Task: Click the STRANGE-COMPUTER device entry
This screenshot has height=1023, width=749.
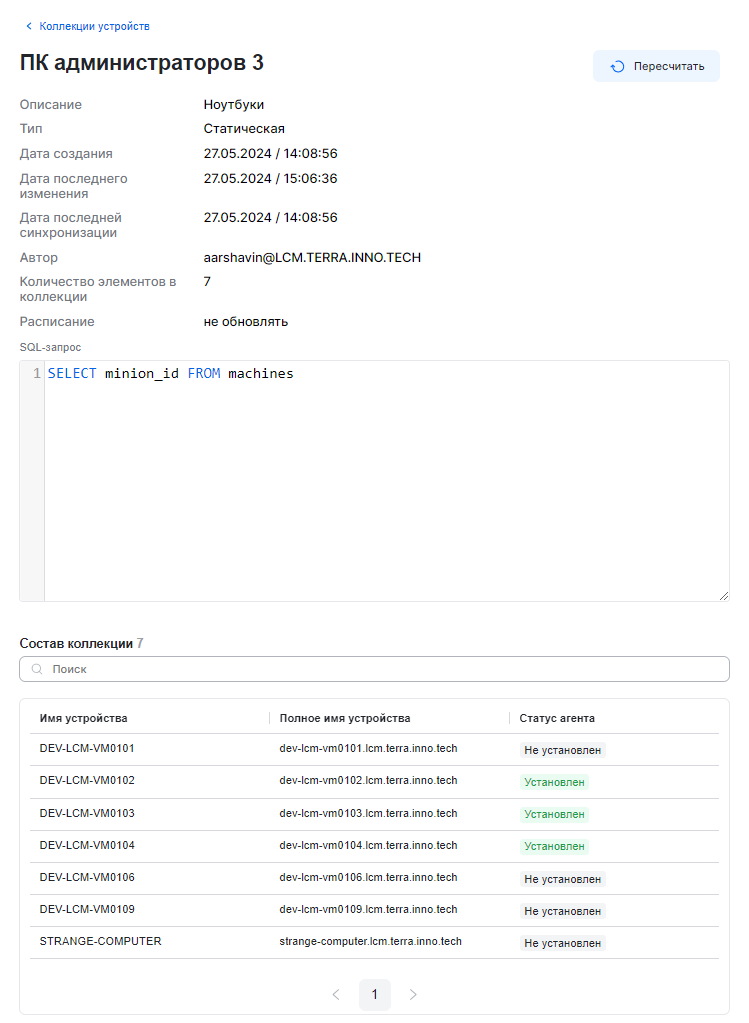Action: tap(100, 942)
